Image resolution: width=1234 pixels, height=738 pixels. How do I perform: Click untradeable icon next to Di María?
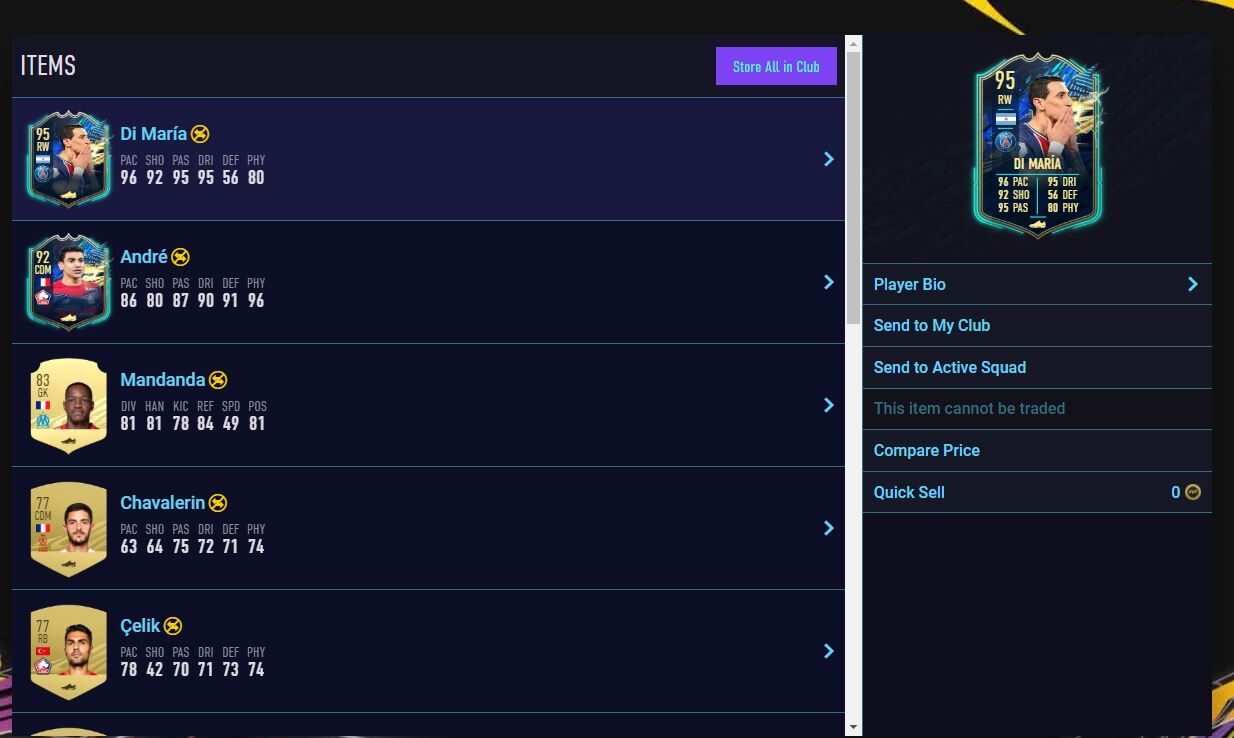pos(200,134)
